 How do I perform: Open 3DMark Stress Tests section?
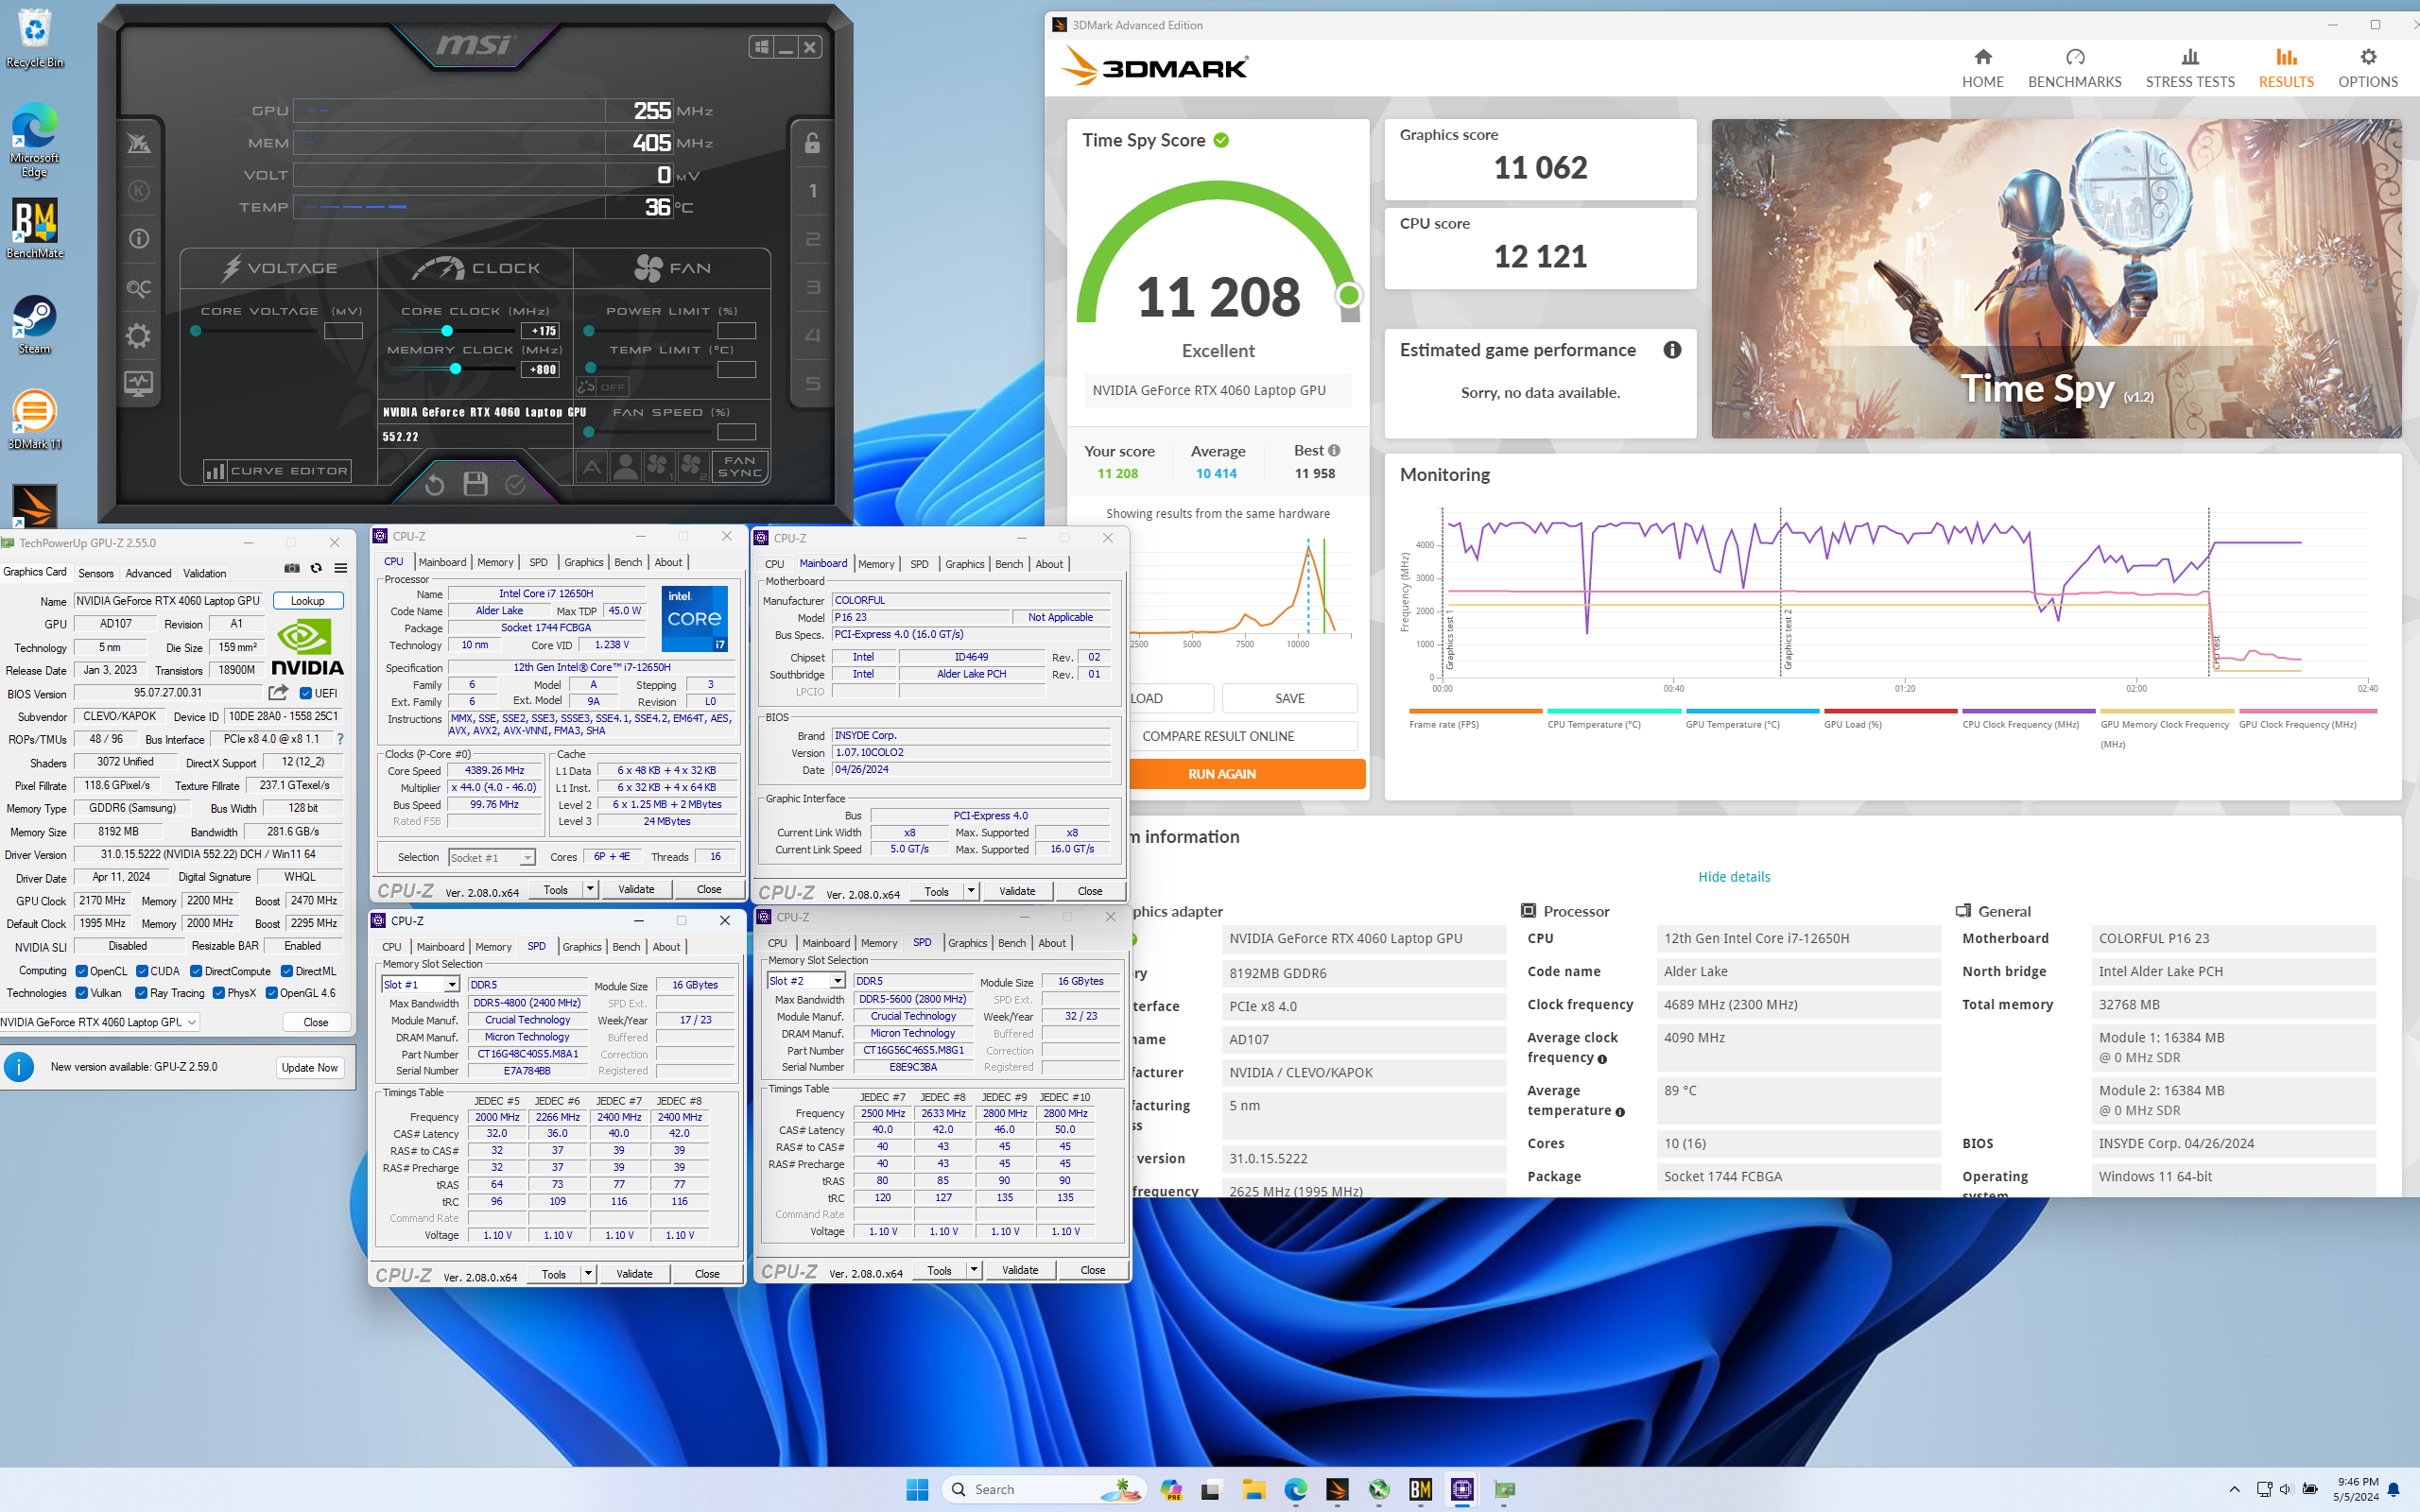point(2189,68)
